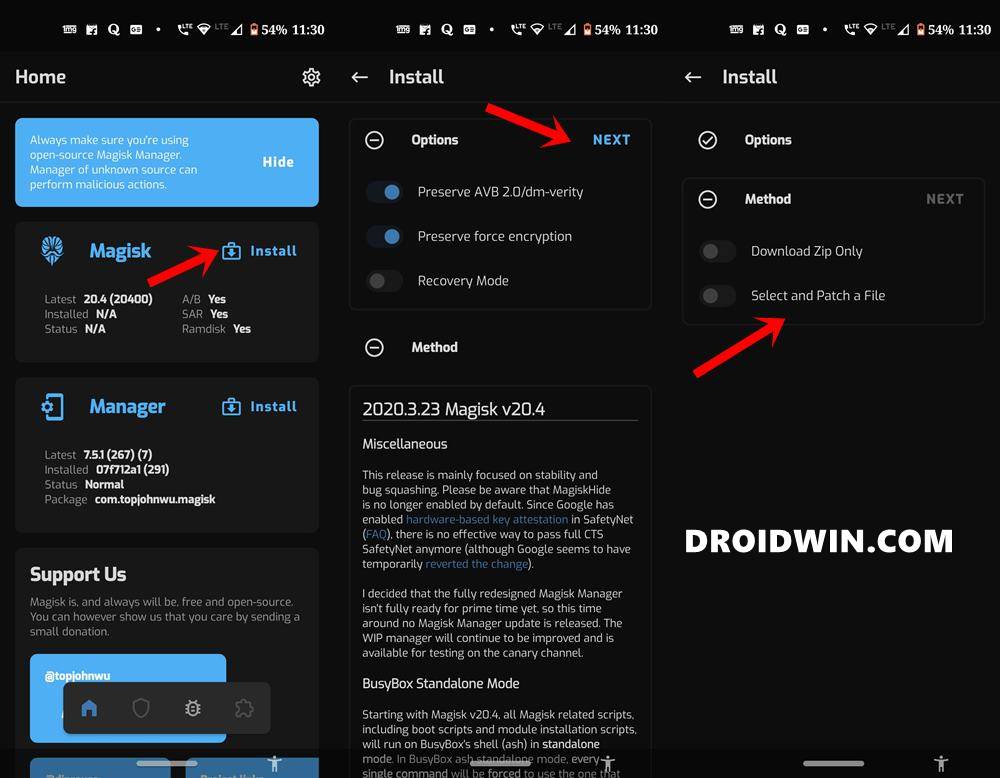The width and height of the screenshot is (1000, 778).
Task: Tap accessibility button on middle screen
Action: pos(608,763)
